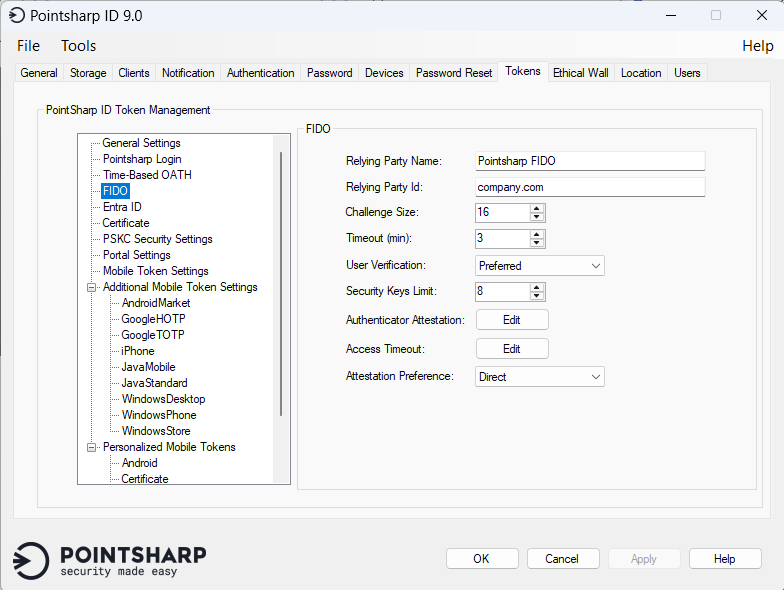The width and height of the screenshot is (784, 590).
Task: Select Personalized Mobile Tokens node
Action: point(169,447)
